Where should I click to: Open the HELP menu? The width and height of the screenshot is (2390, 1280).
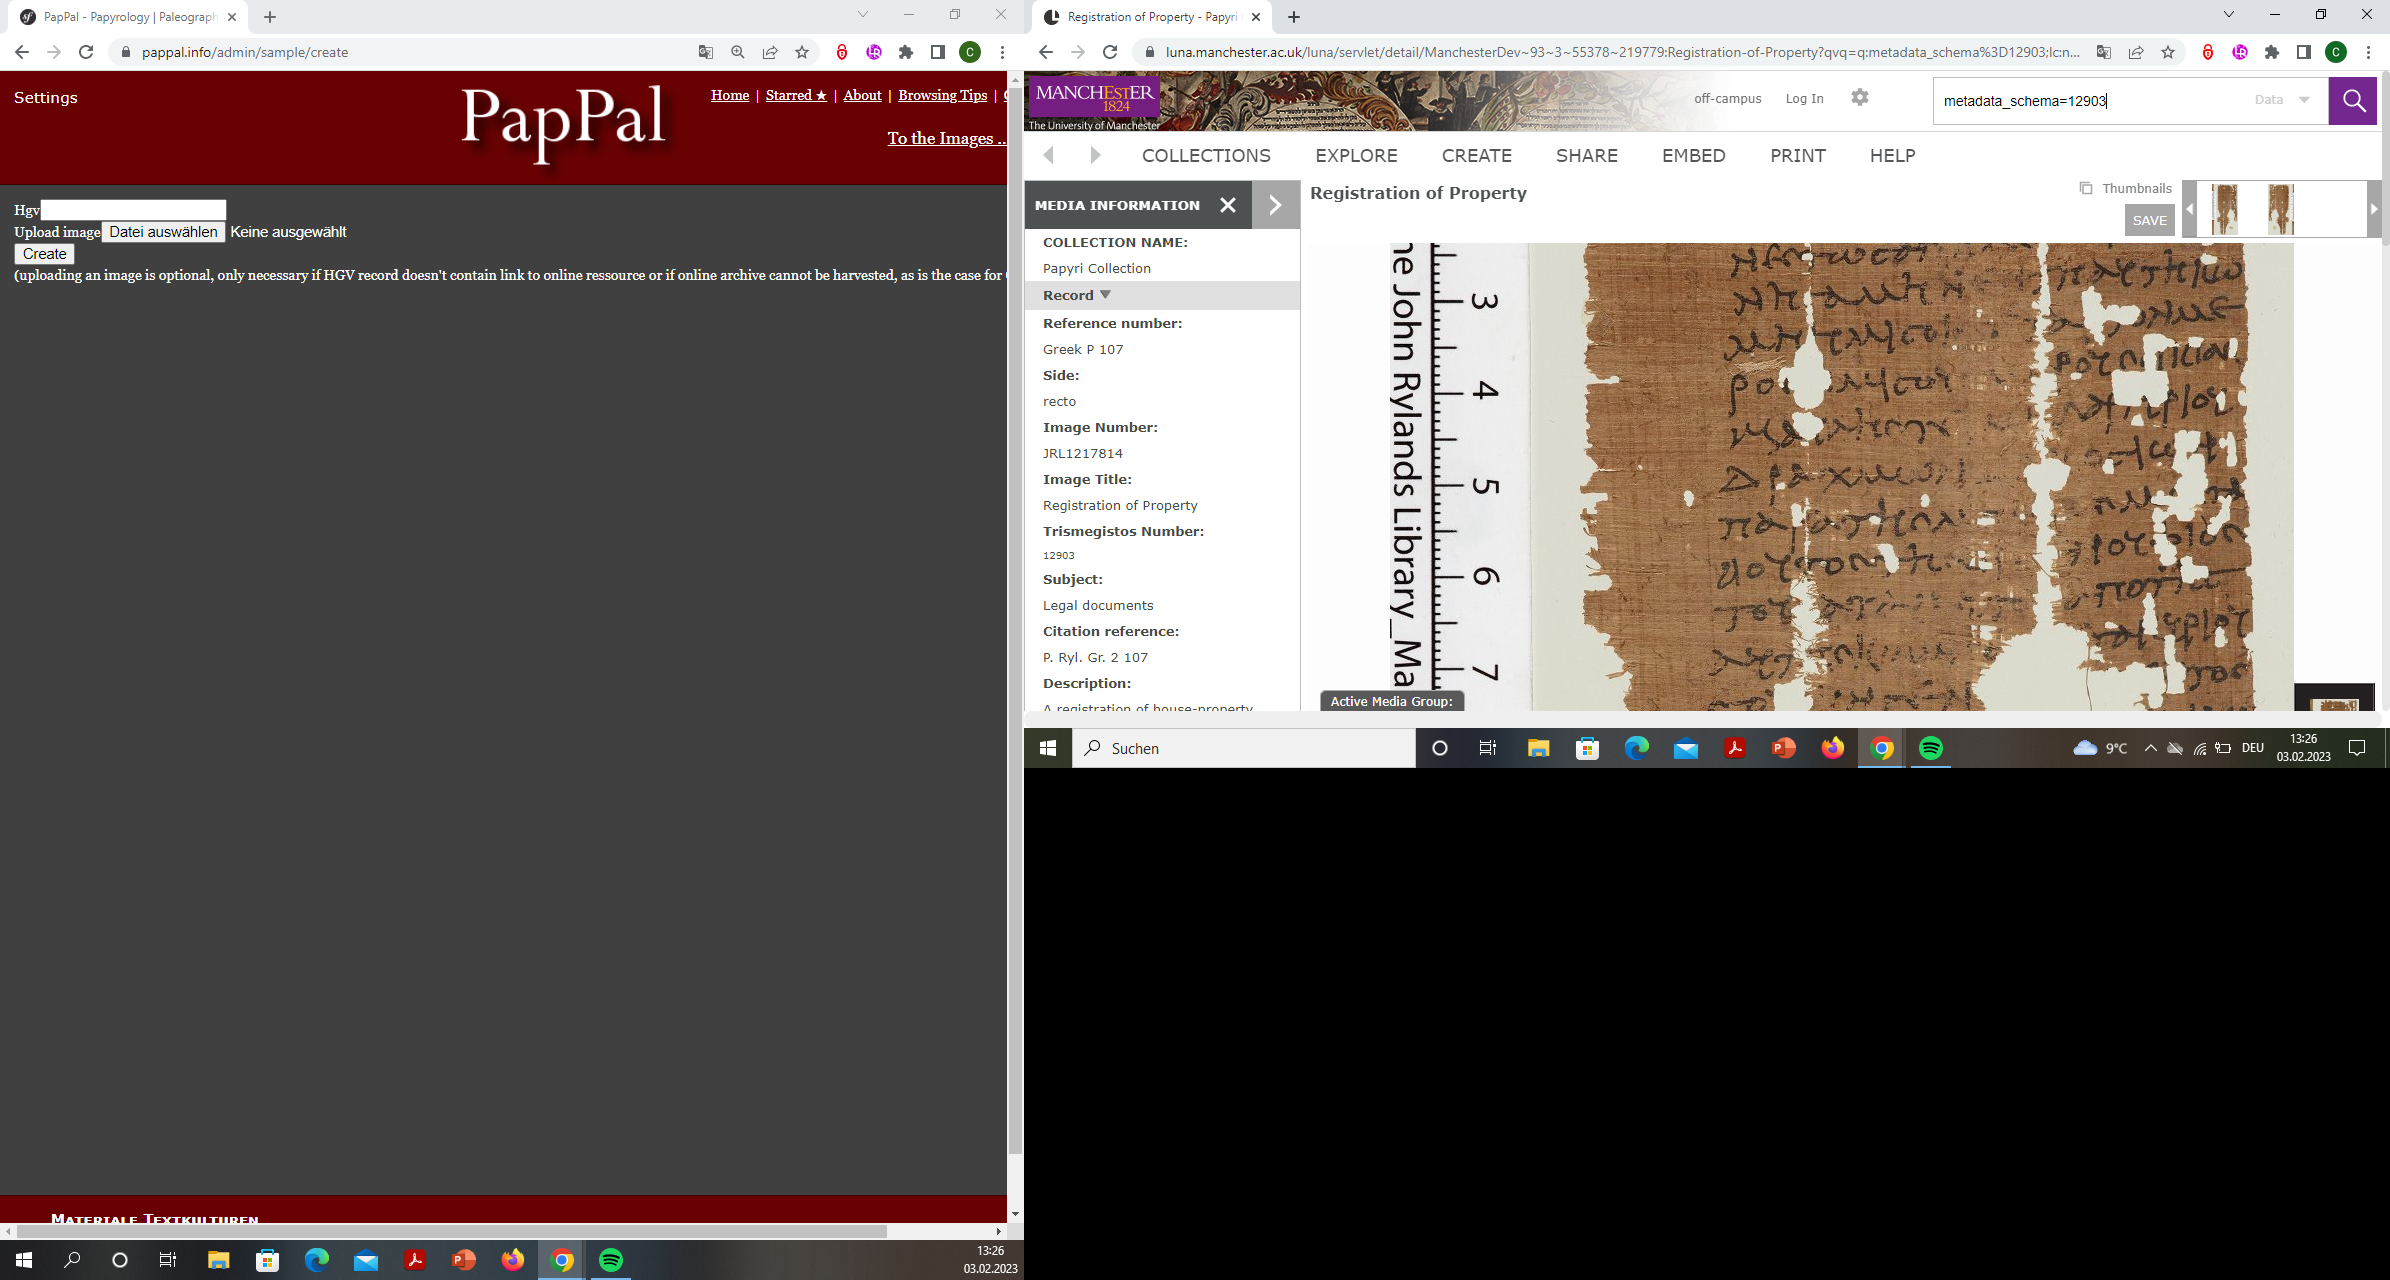tap(1892, 155)
